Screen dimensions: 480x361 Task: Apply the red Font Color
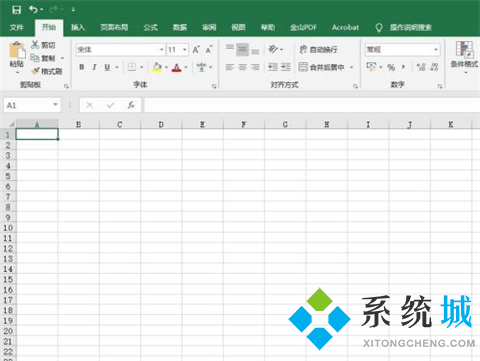tap(177, 68)
